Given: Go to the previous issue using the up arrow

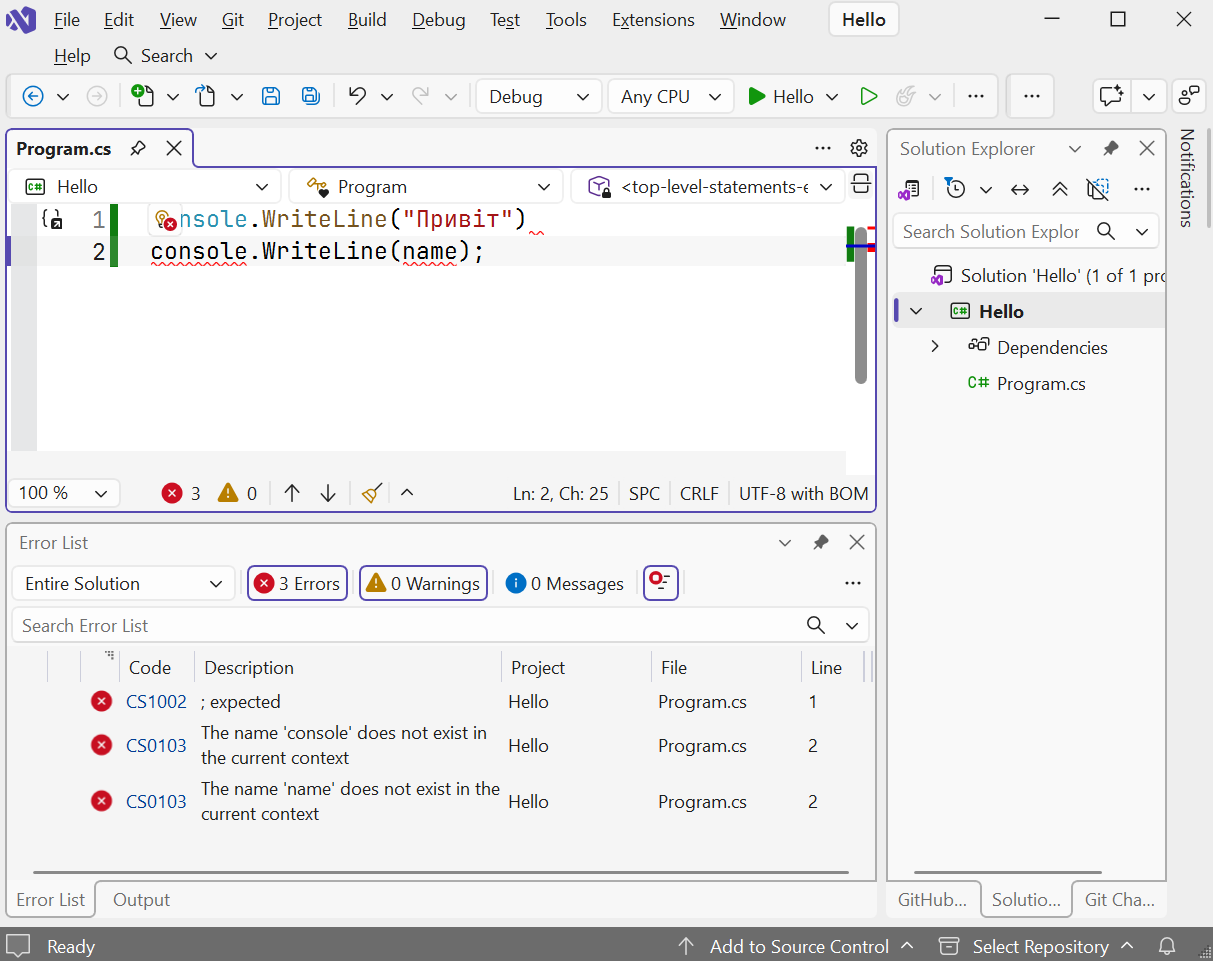Looking at the screenshot, I should coord(292,493).
